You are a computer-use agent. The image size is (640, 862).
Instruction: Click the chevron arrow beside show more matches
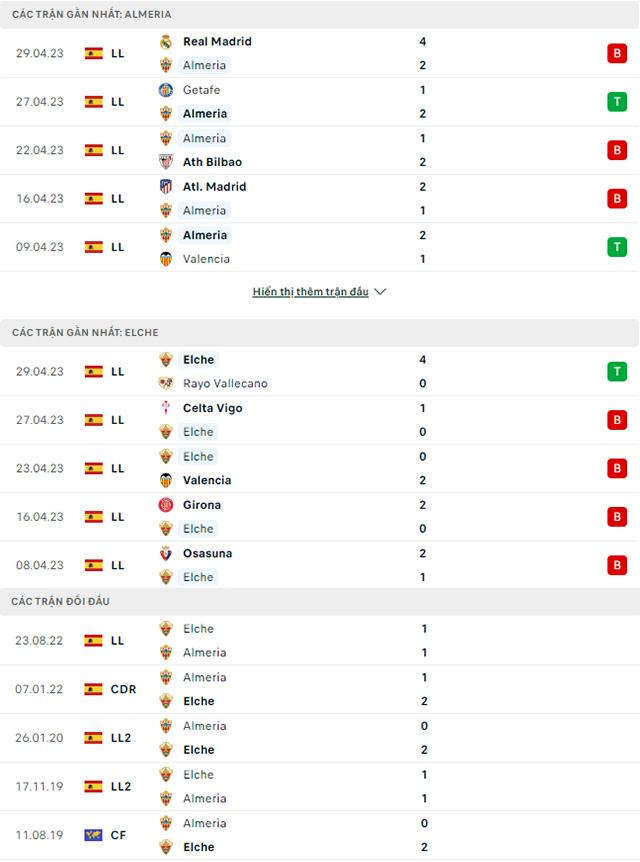(x=380, y=291)
